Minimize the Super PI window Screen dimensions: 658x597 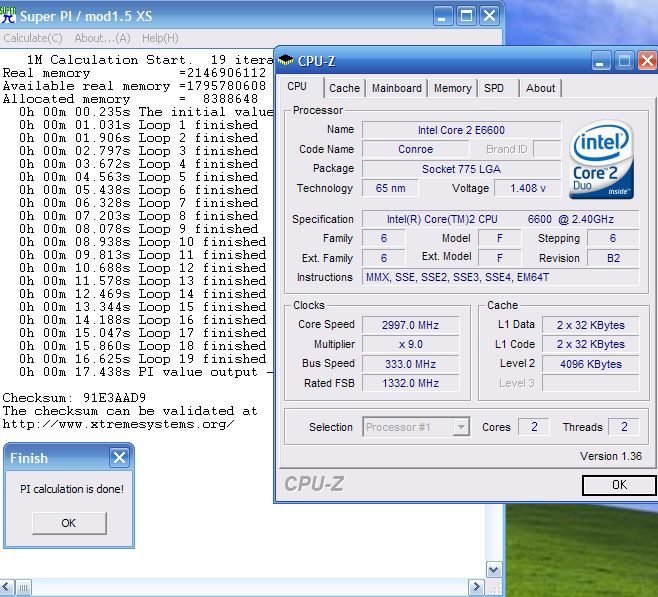(x=442, y=16)
